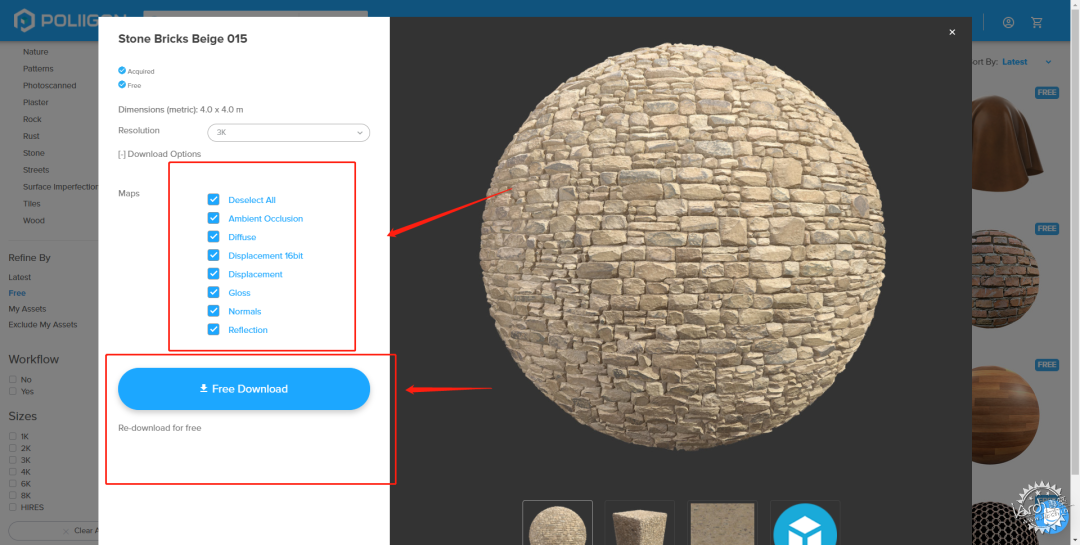Open the brown leather cloth asset thumbnail
1080x545 pixels.
[x=1008, y=143]
